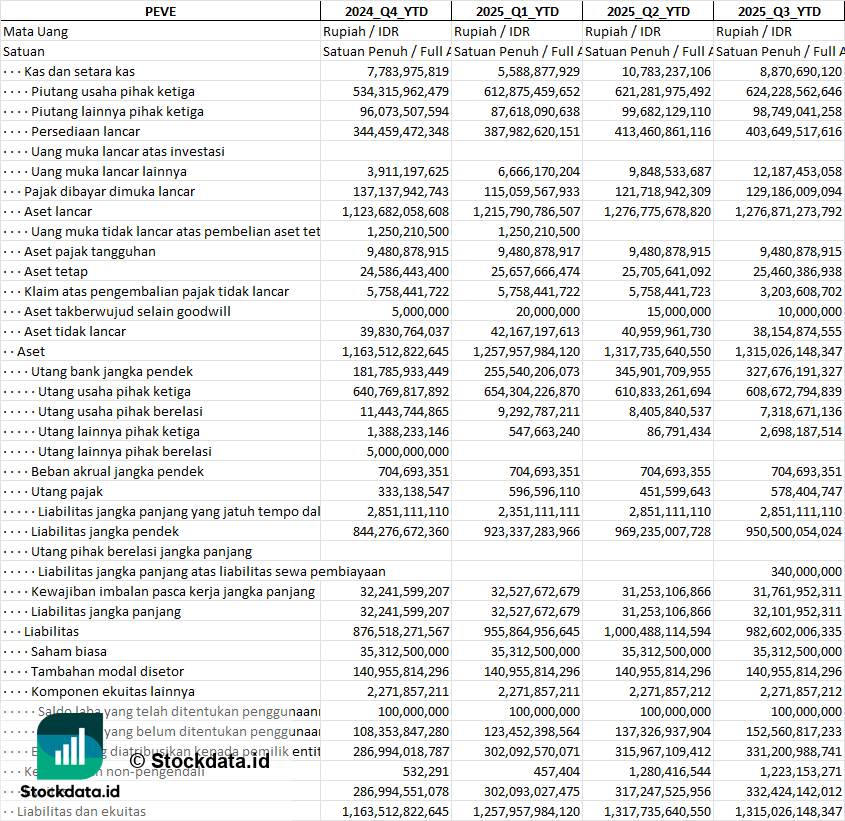Select cell value 129,186,009,094
This screenshot has height=821, width=845.
(794, 191)
